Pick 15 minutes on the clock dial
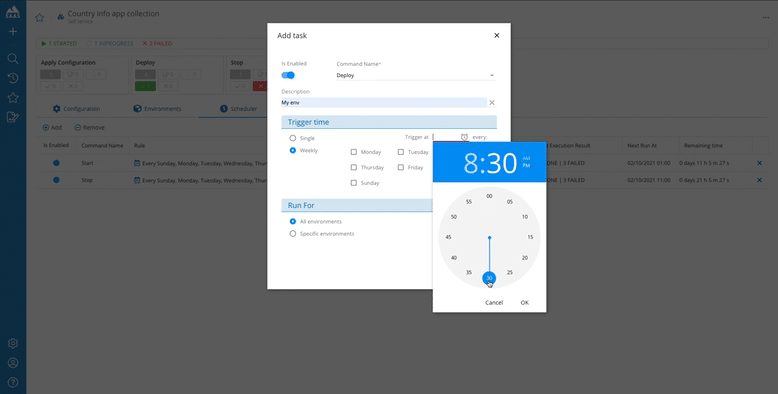 pos(530,237)
